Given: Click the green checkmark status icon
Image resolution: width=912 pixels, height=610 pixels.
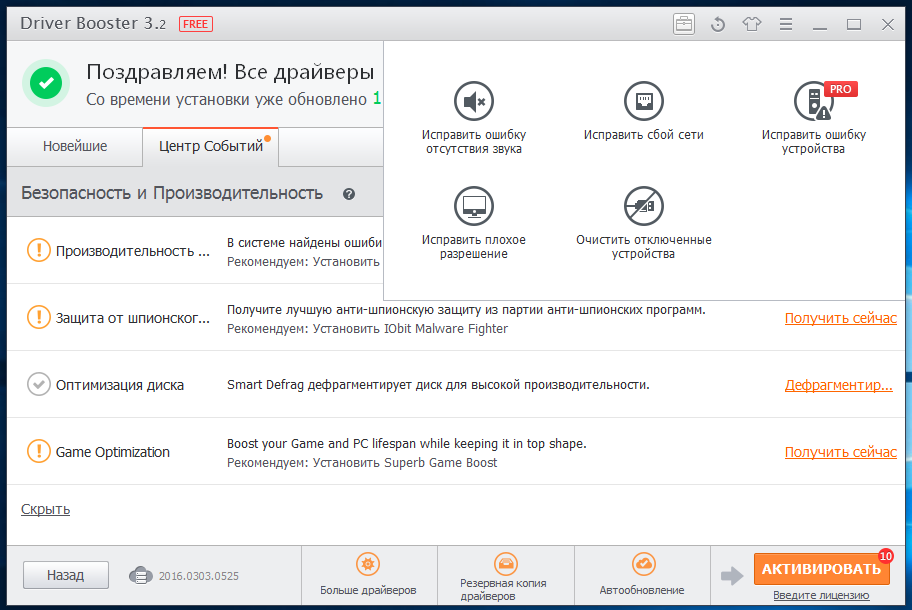Looking at the screenshot, I should (46, 83).
